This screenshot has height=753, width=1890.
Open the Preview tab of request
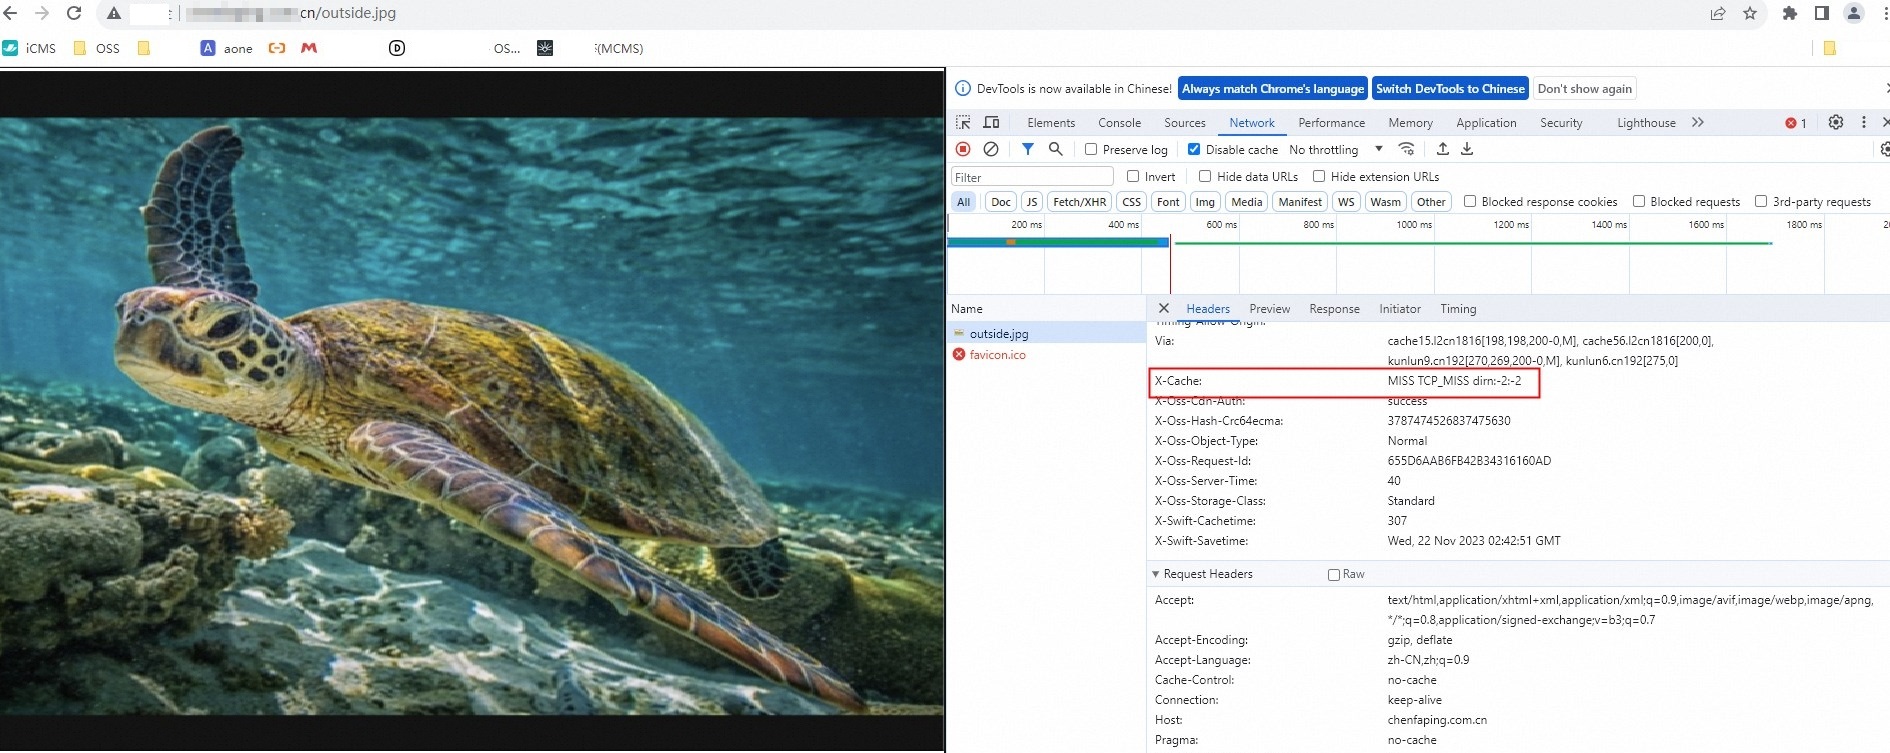click(x=1270, y=309)
